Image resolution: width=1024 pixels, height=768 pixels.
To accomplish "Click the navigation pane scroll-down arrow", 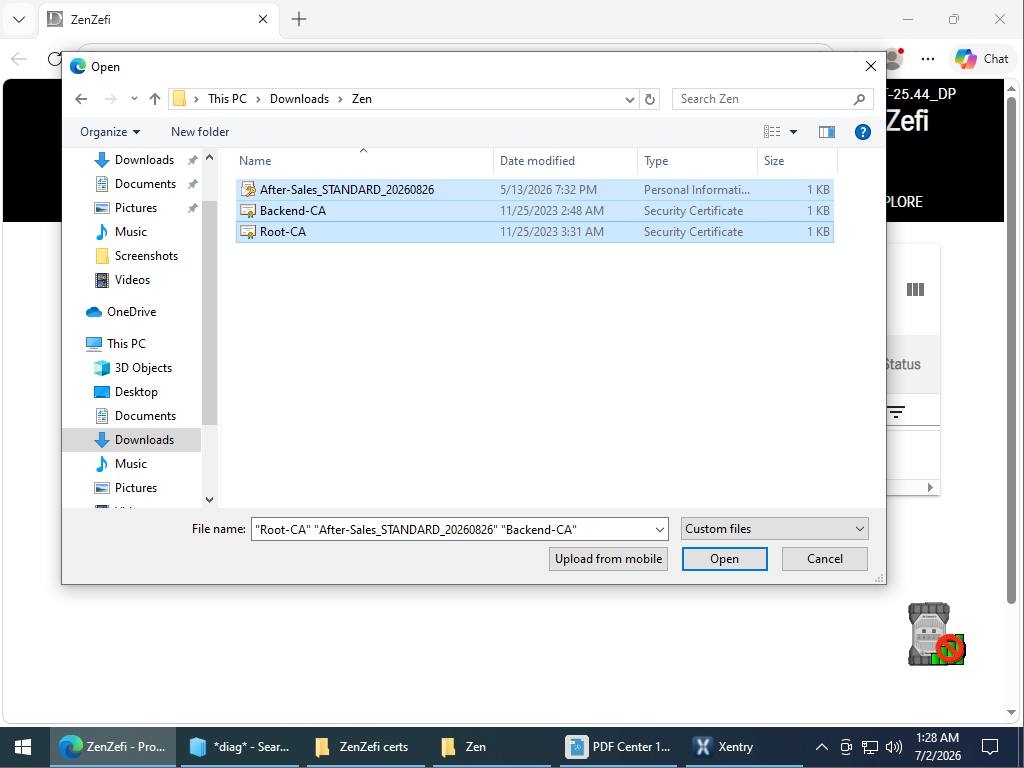I will [210, 500].
